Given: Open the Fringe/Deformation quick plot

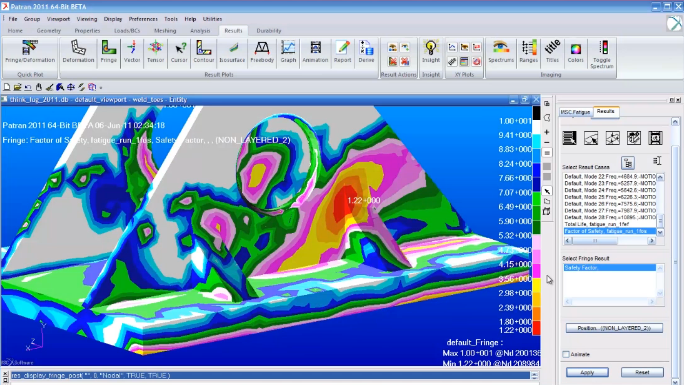Looking at the screenshot, I should click(x=30, y=52).
